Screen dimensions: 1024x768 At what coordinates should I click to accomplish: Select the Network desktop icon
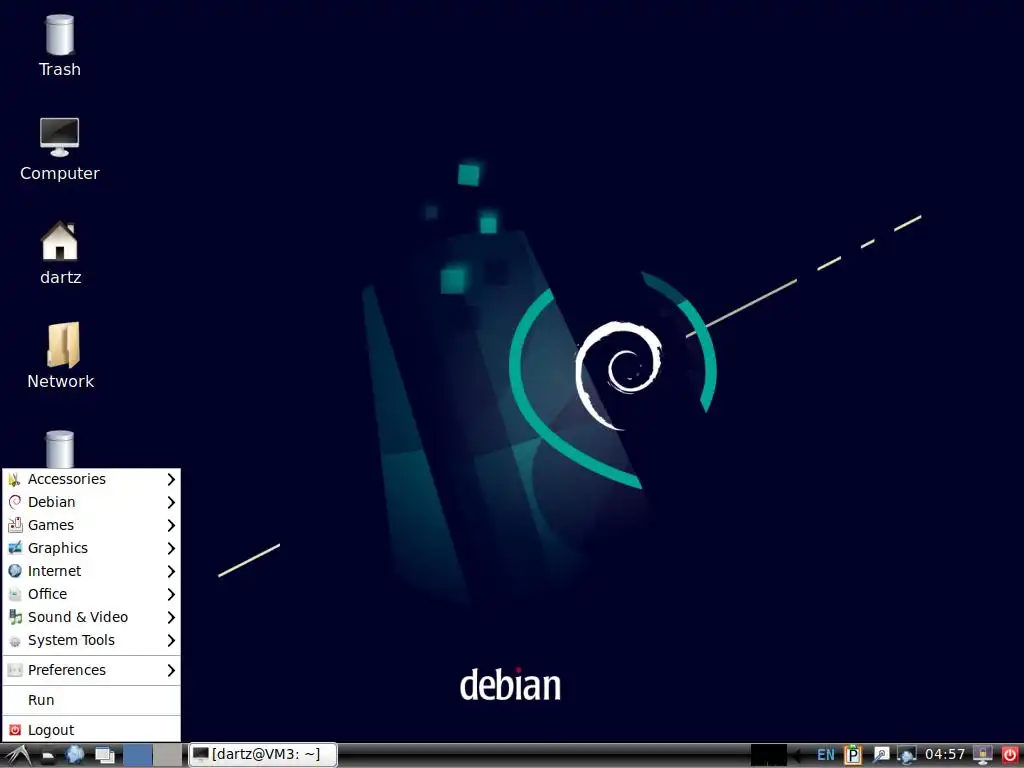(x=61, y=357)
